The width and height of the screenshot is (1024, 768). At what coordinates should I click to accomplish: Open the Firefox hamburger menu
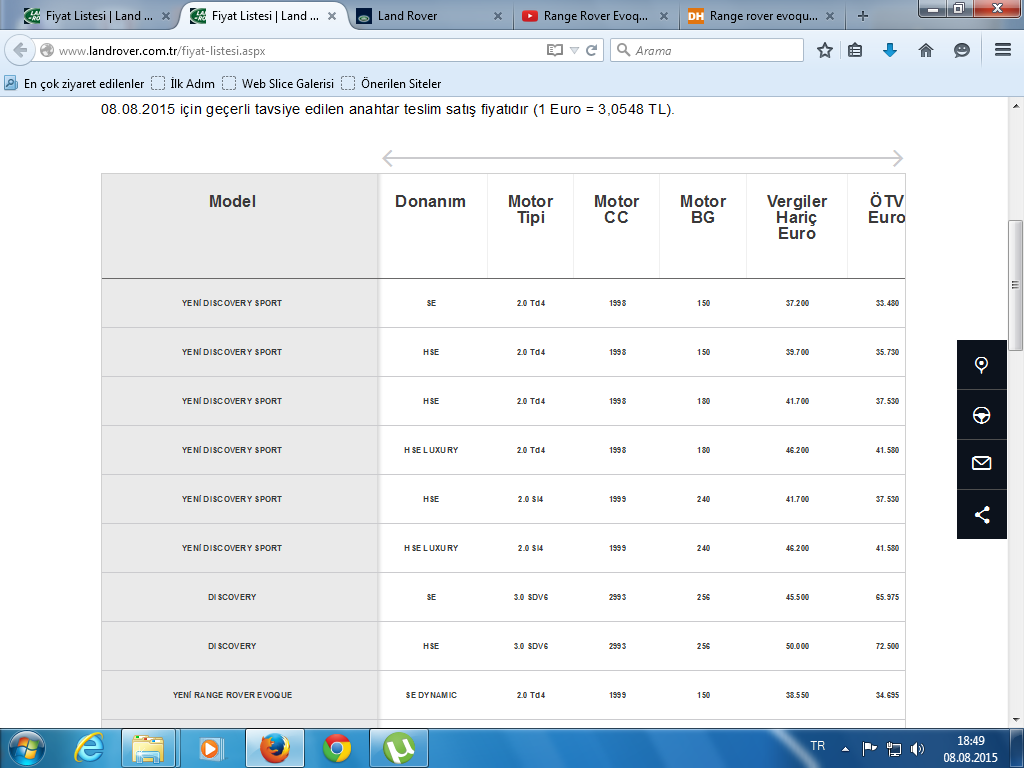[1003, 50]
